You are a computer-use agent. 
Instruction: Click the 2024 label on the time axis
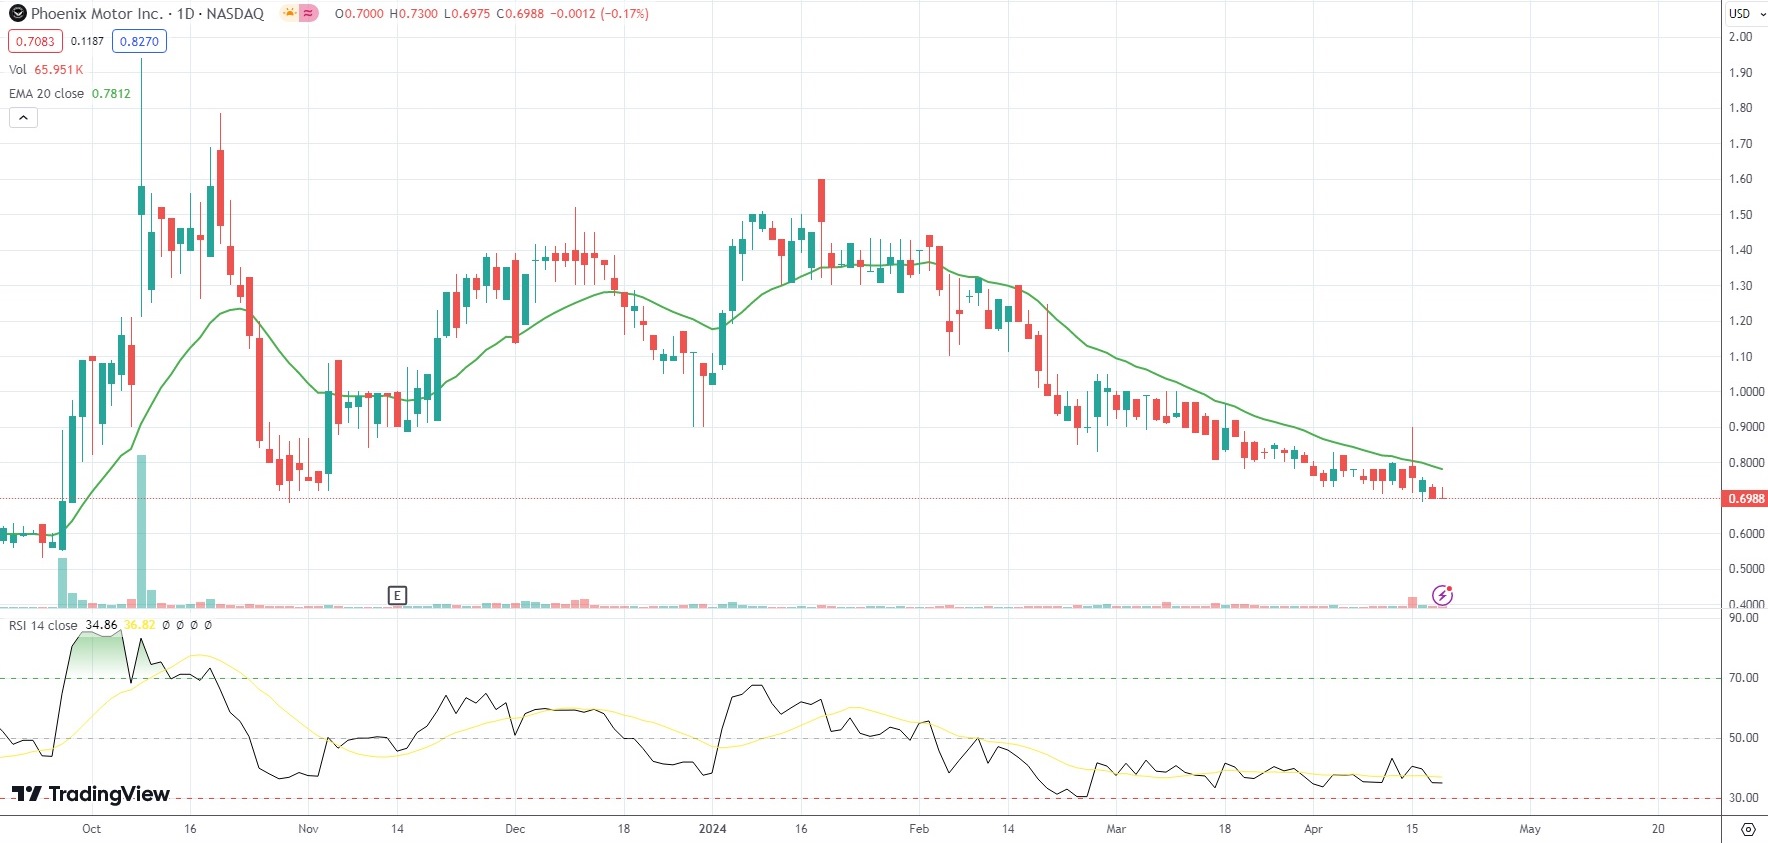712,829
